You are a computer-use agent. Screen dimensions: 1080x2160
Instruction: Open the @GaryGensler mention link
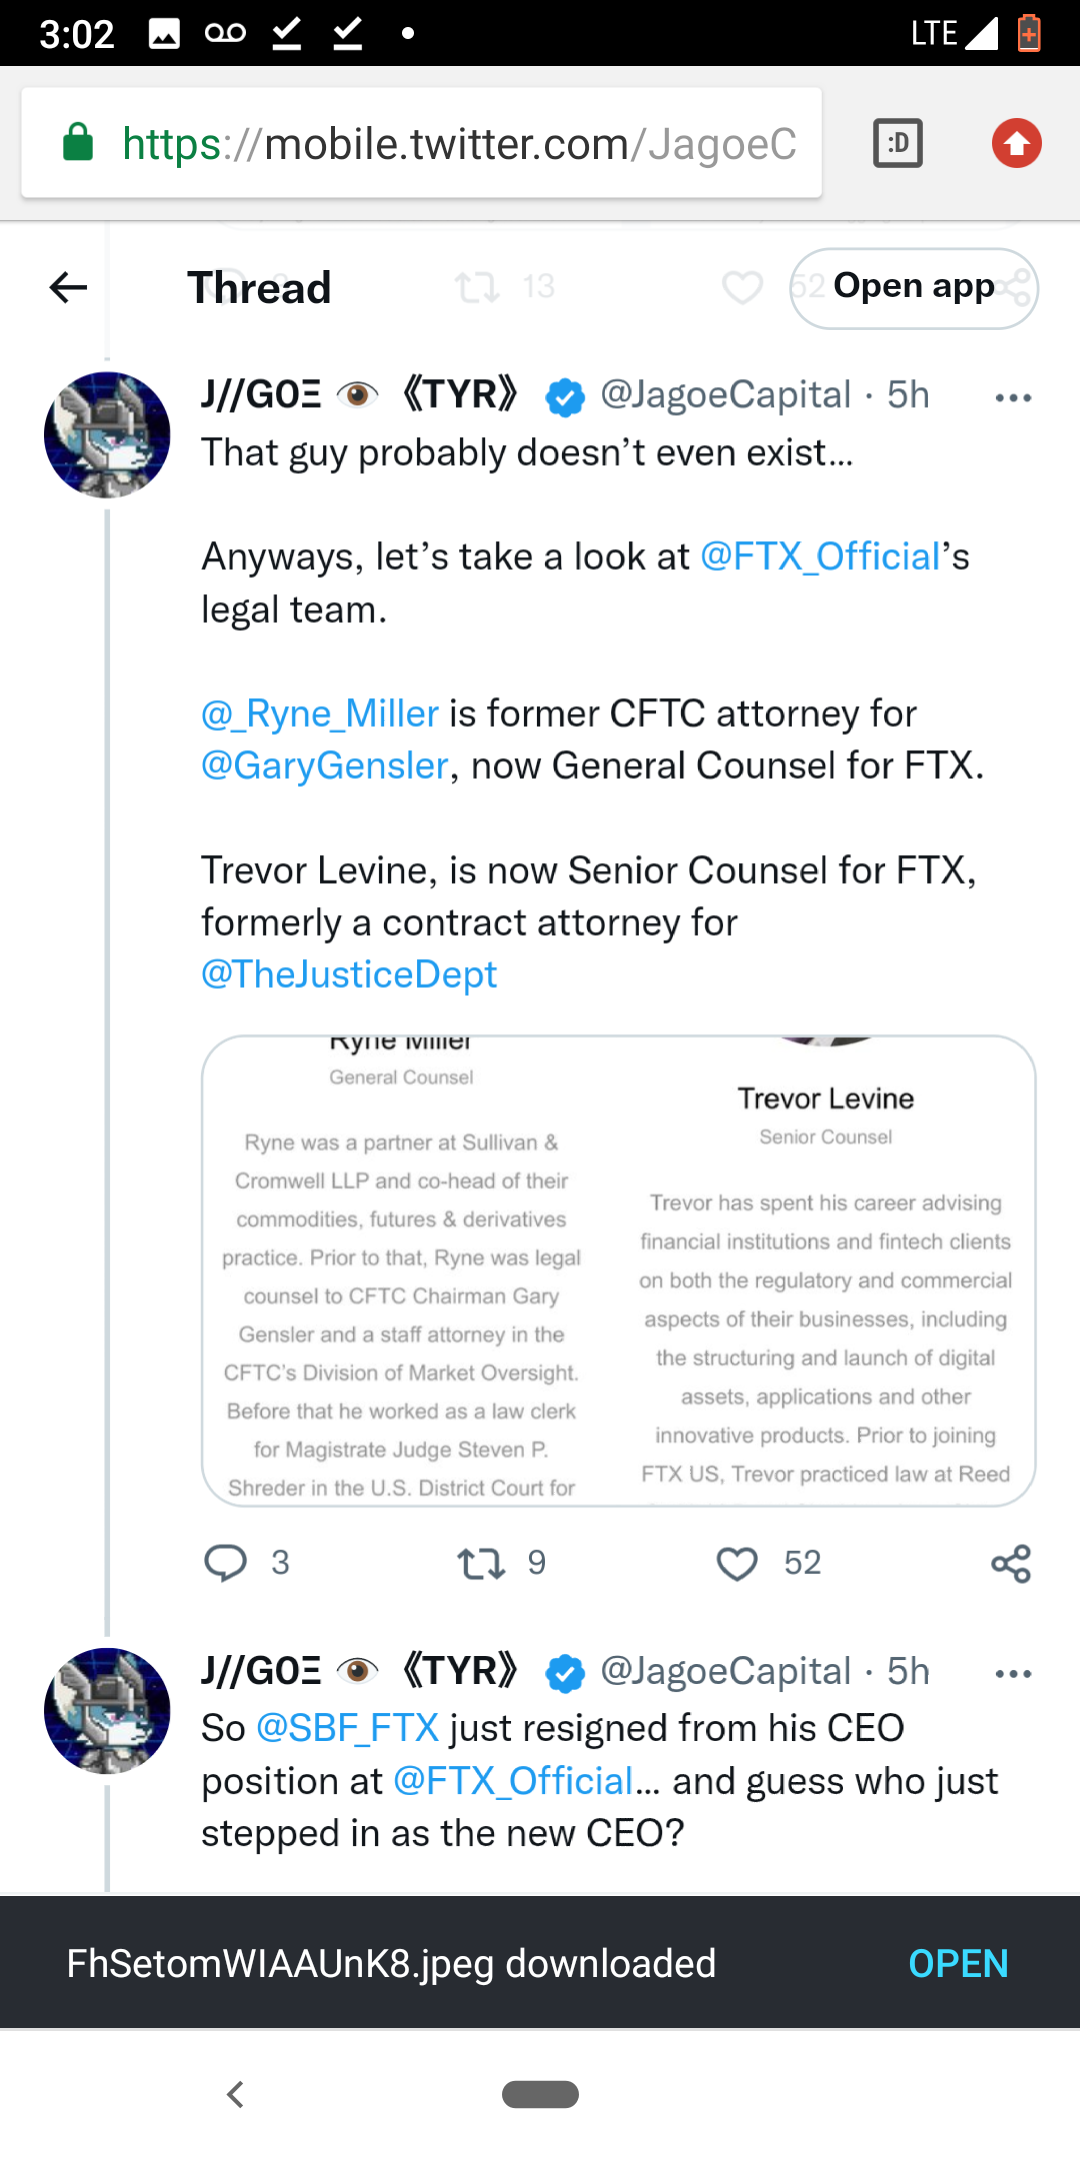[325, 765]
